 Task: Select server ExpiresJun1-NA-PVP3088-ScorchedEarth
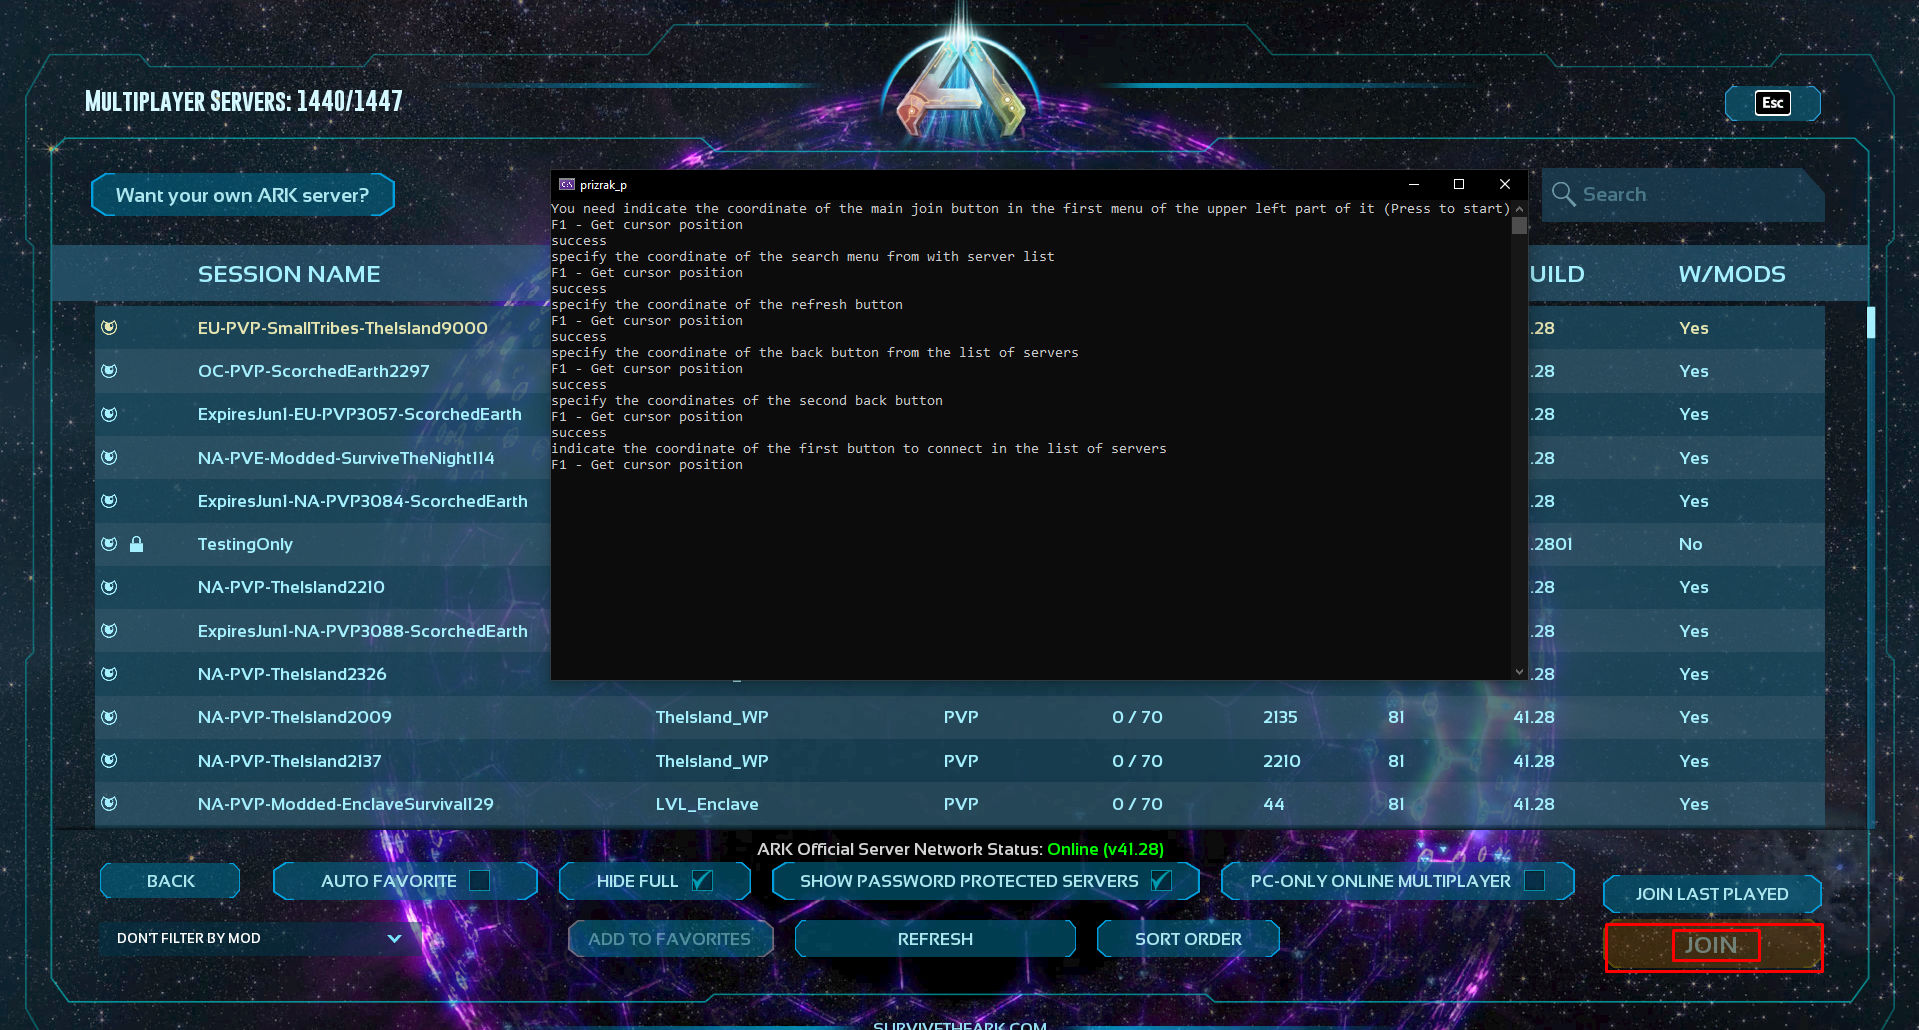click(362, 631)
